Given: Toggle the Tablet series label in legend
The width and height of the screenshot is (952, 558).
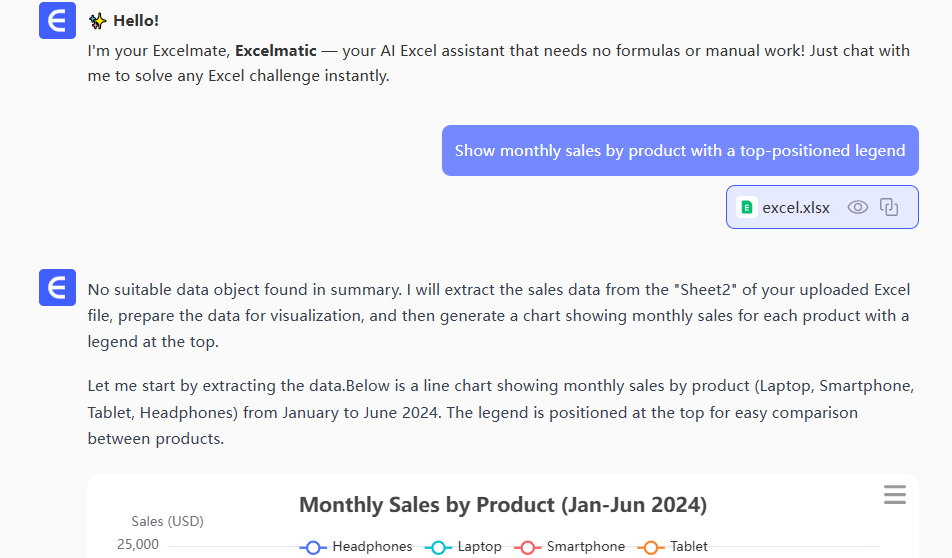Looking at the screenshot, I should [689, 547].
